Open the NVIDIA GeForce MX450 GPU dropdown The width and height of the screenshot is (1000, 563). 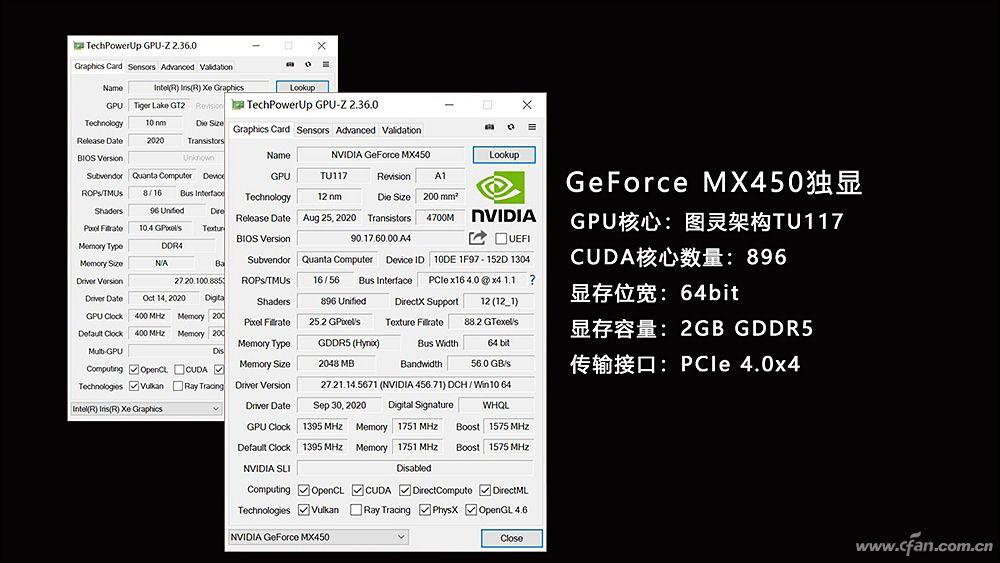pyautogui.click(x=318, y=537)
